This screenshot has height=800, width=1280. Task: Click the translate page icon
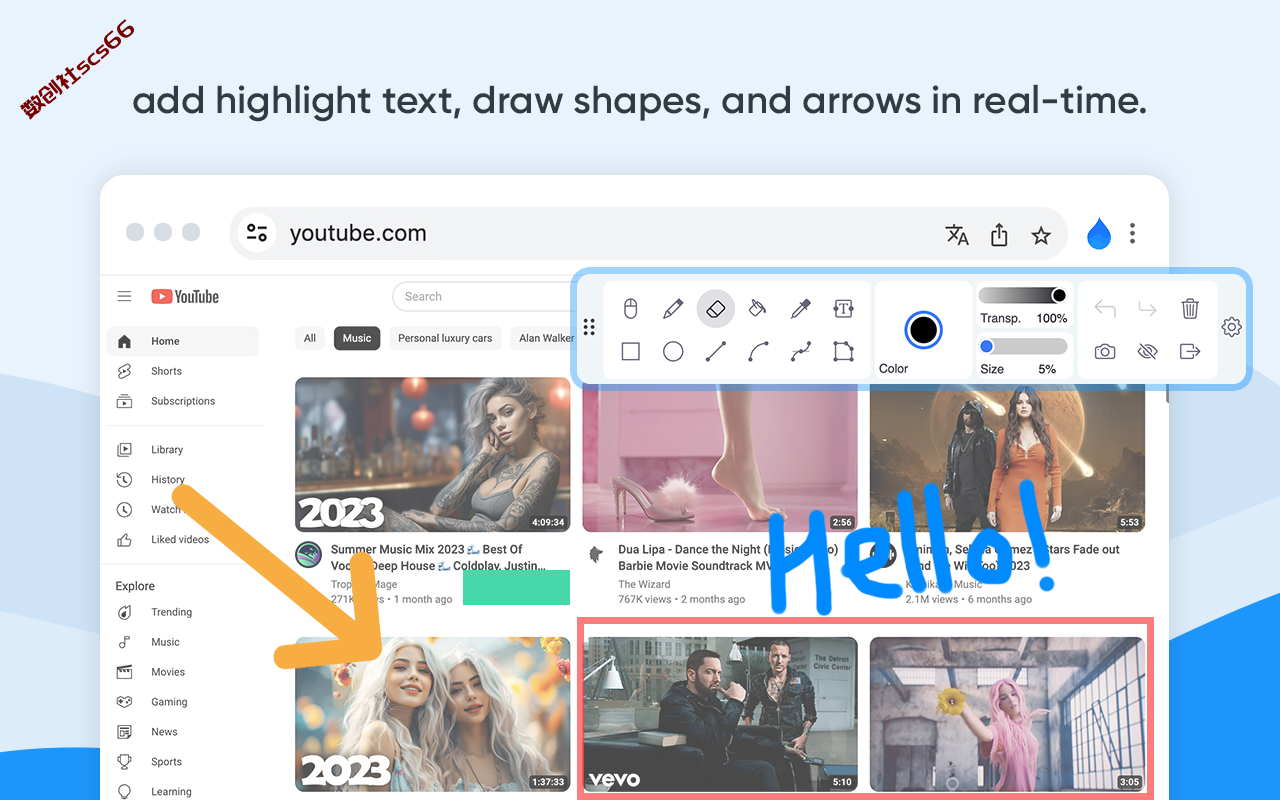tap(957, 235)
